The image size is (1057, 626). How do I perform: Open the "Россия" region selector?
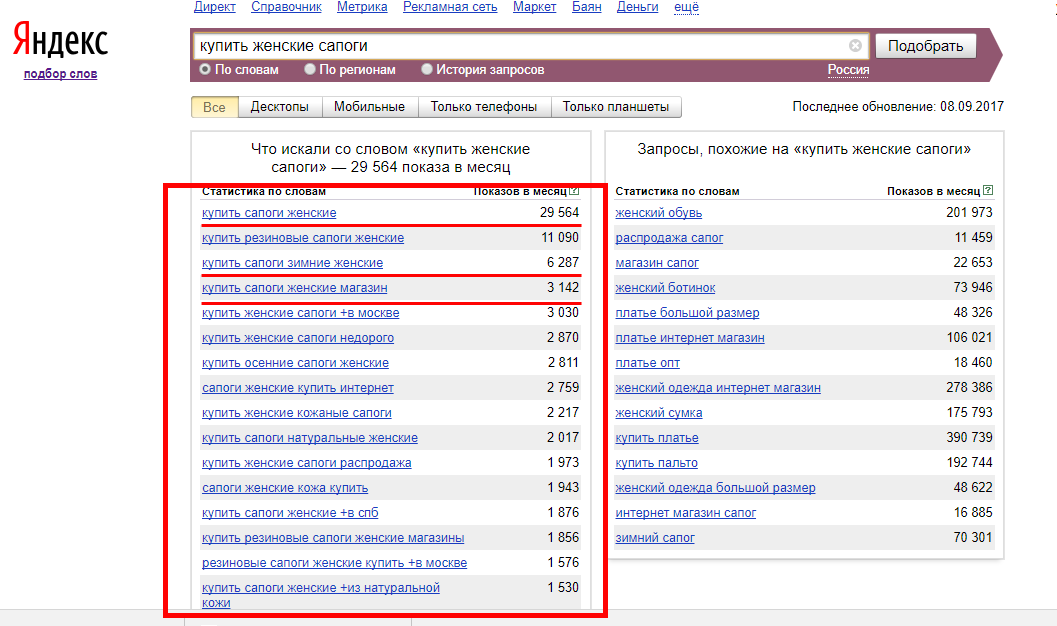[848, 70]
